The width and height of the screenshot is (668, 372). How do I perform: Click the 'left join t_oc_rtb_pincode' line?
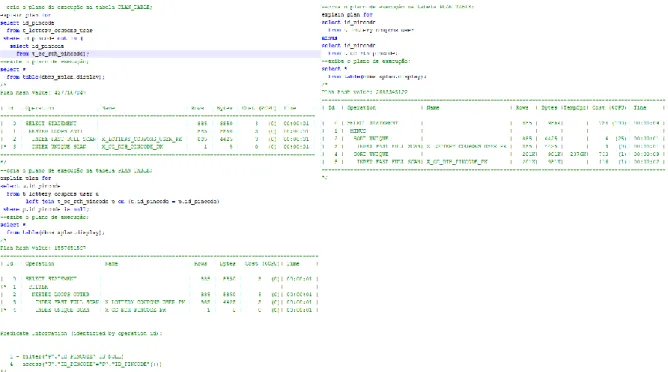122,202
